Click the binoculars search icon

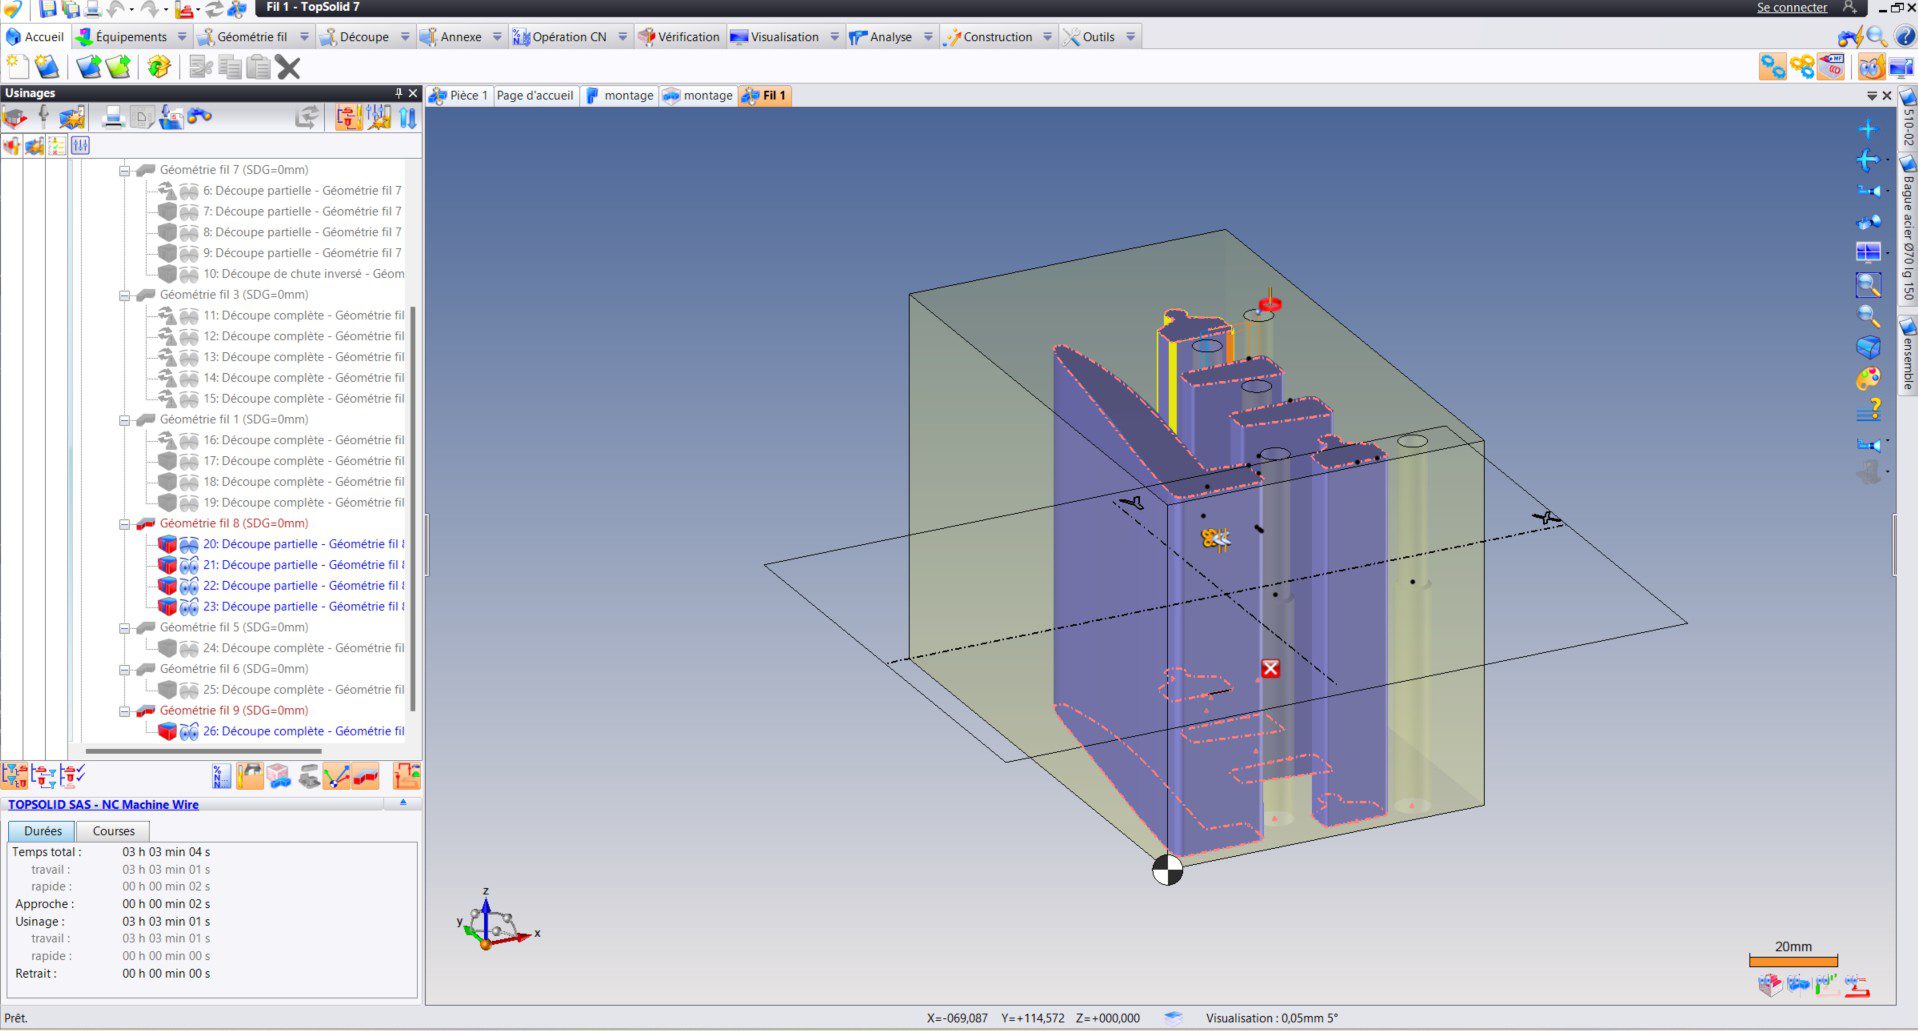coord(200,117)
